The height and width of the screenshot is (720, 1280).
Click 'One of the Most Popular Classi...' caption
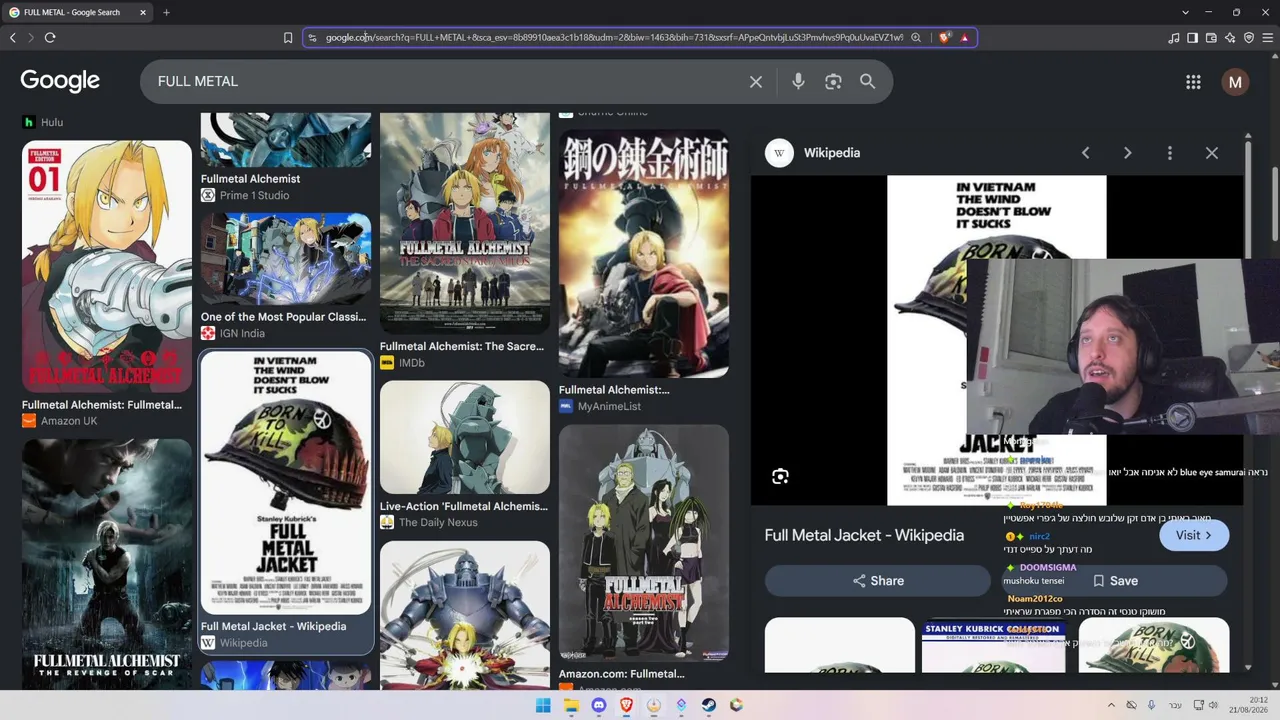point(283,317)
